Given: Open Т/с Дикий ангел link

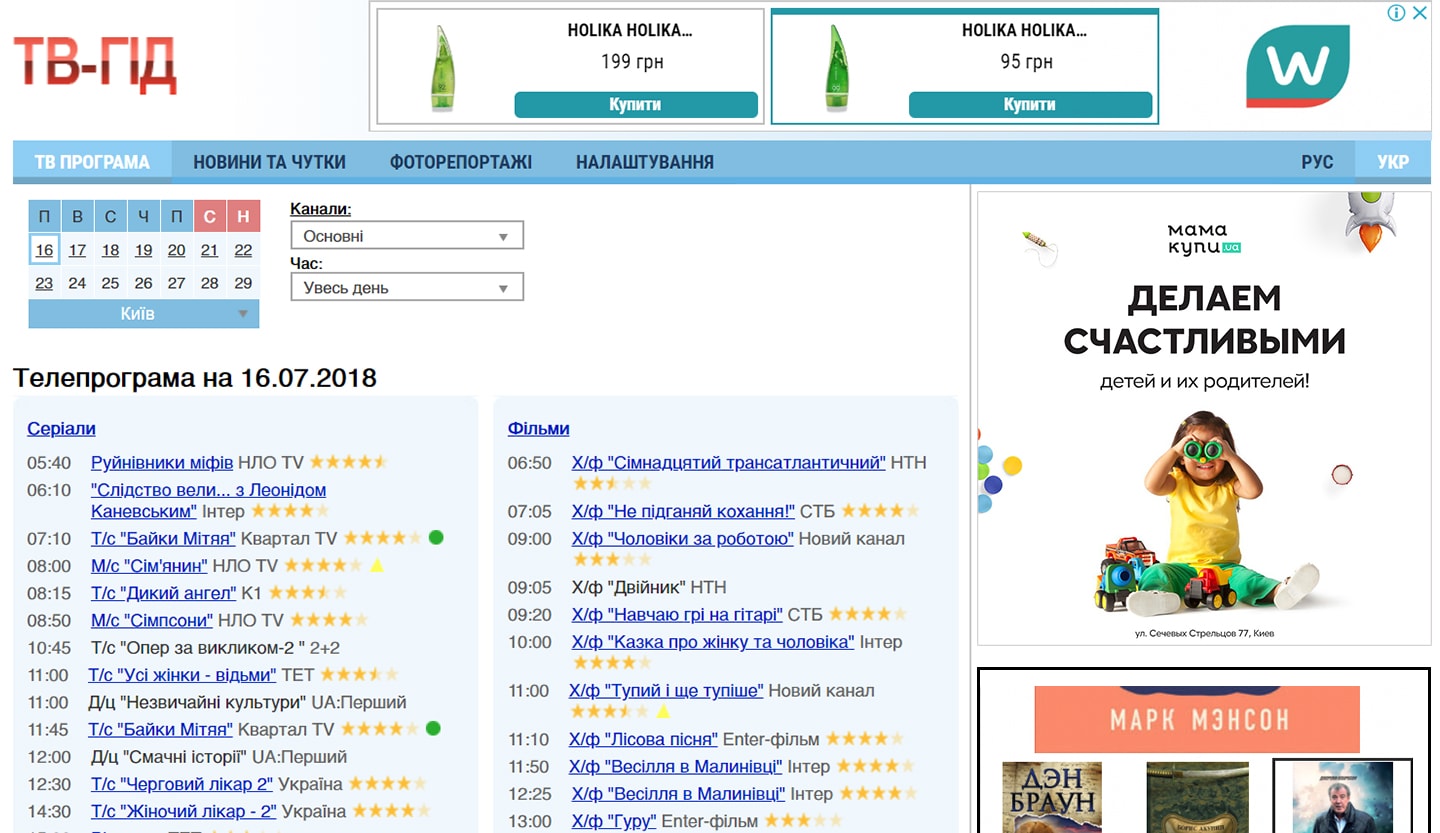Looking at the screenshot, I should pyautogui.click(x=164, y=593).
